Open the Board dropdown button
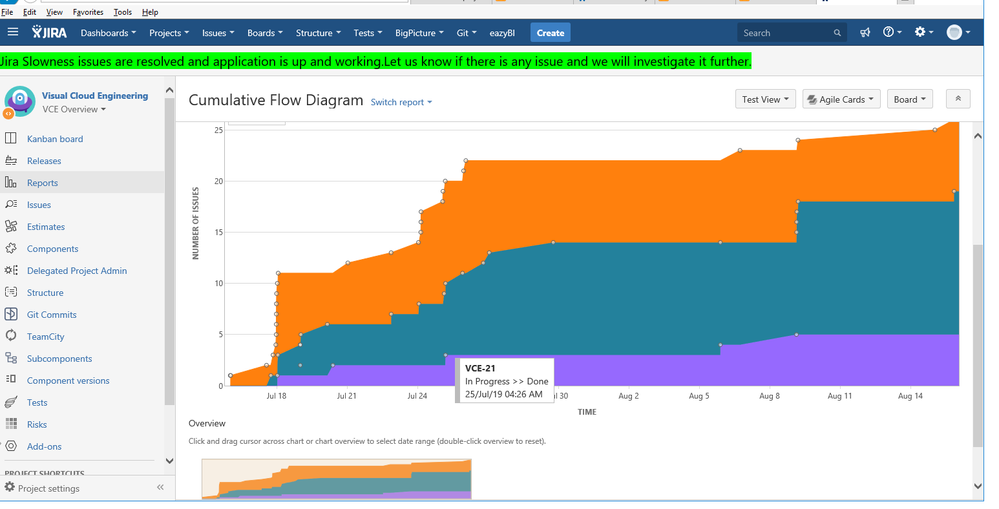The image size is (999, 509). point(910,99)
